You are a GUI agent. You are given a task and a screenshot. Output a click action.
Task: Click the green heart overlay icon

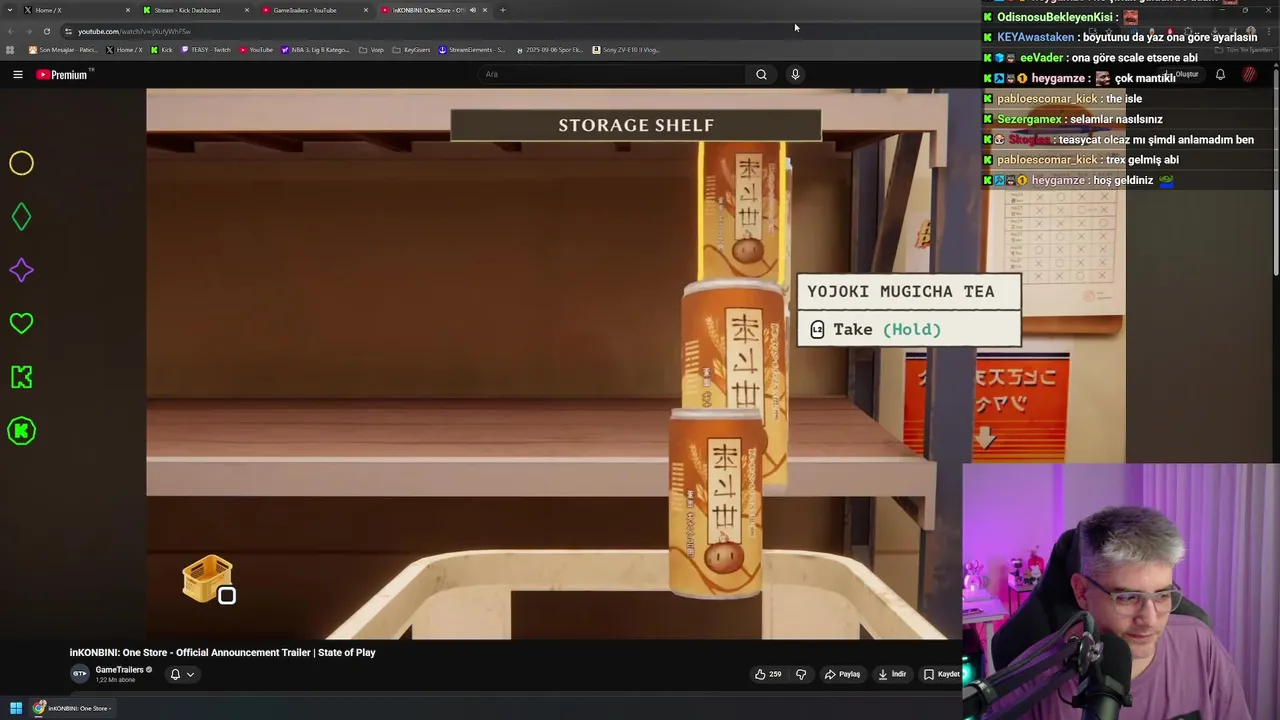[21, 323]
